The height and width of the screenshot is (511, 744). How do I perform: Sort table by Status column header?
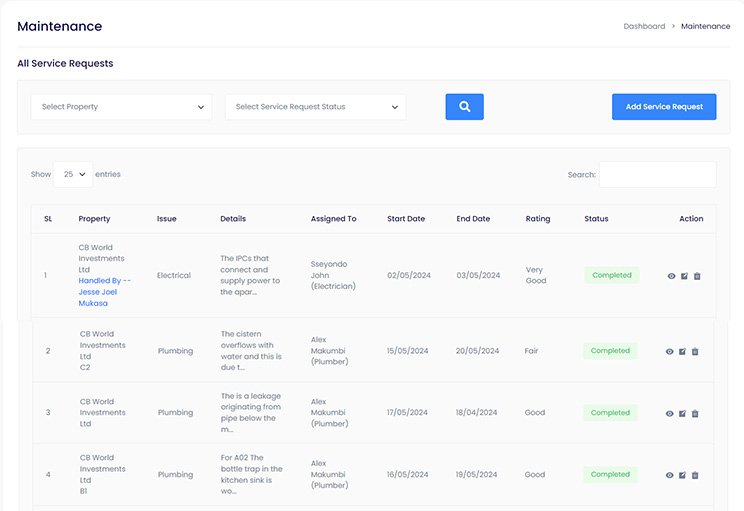point(596,219)
